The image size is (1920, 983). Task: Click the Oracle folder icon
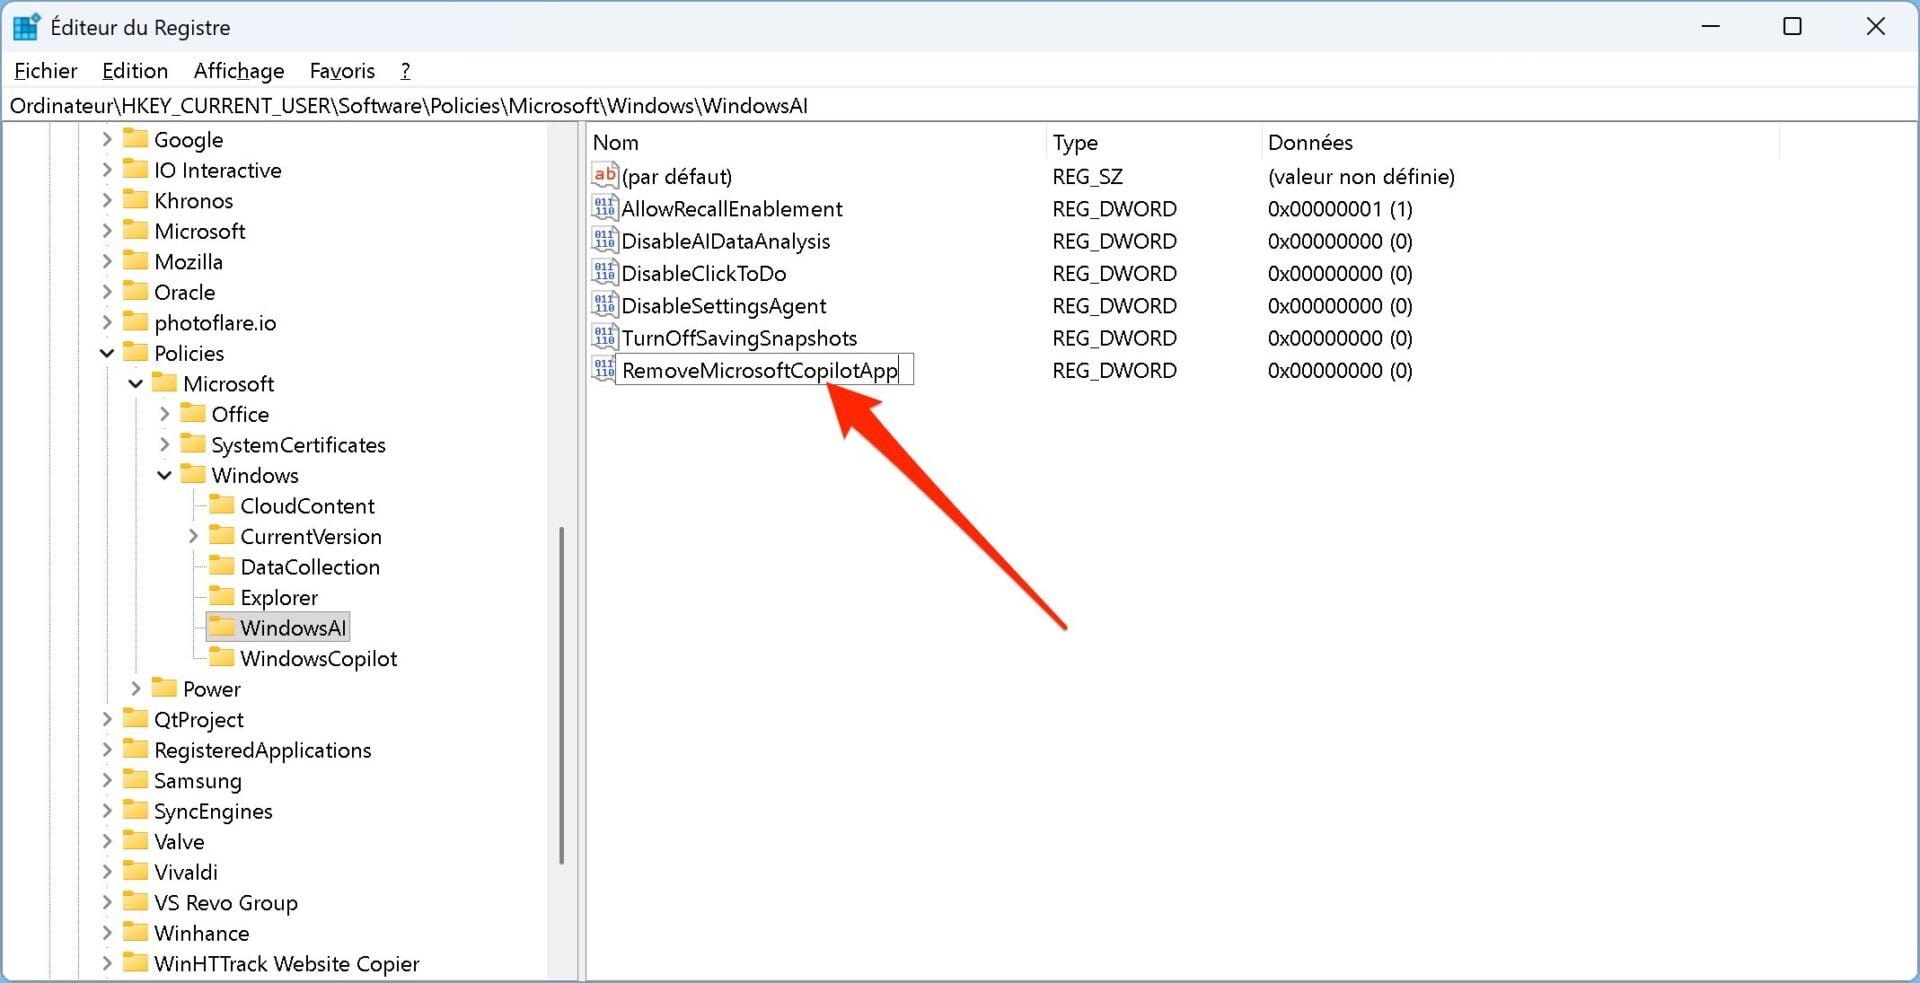(135, 291)
